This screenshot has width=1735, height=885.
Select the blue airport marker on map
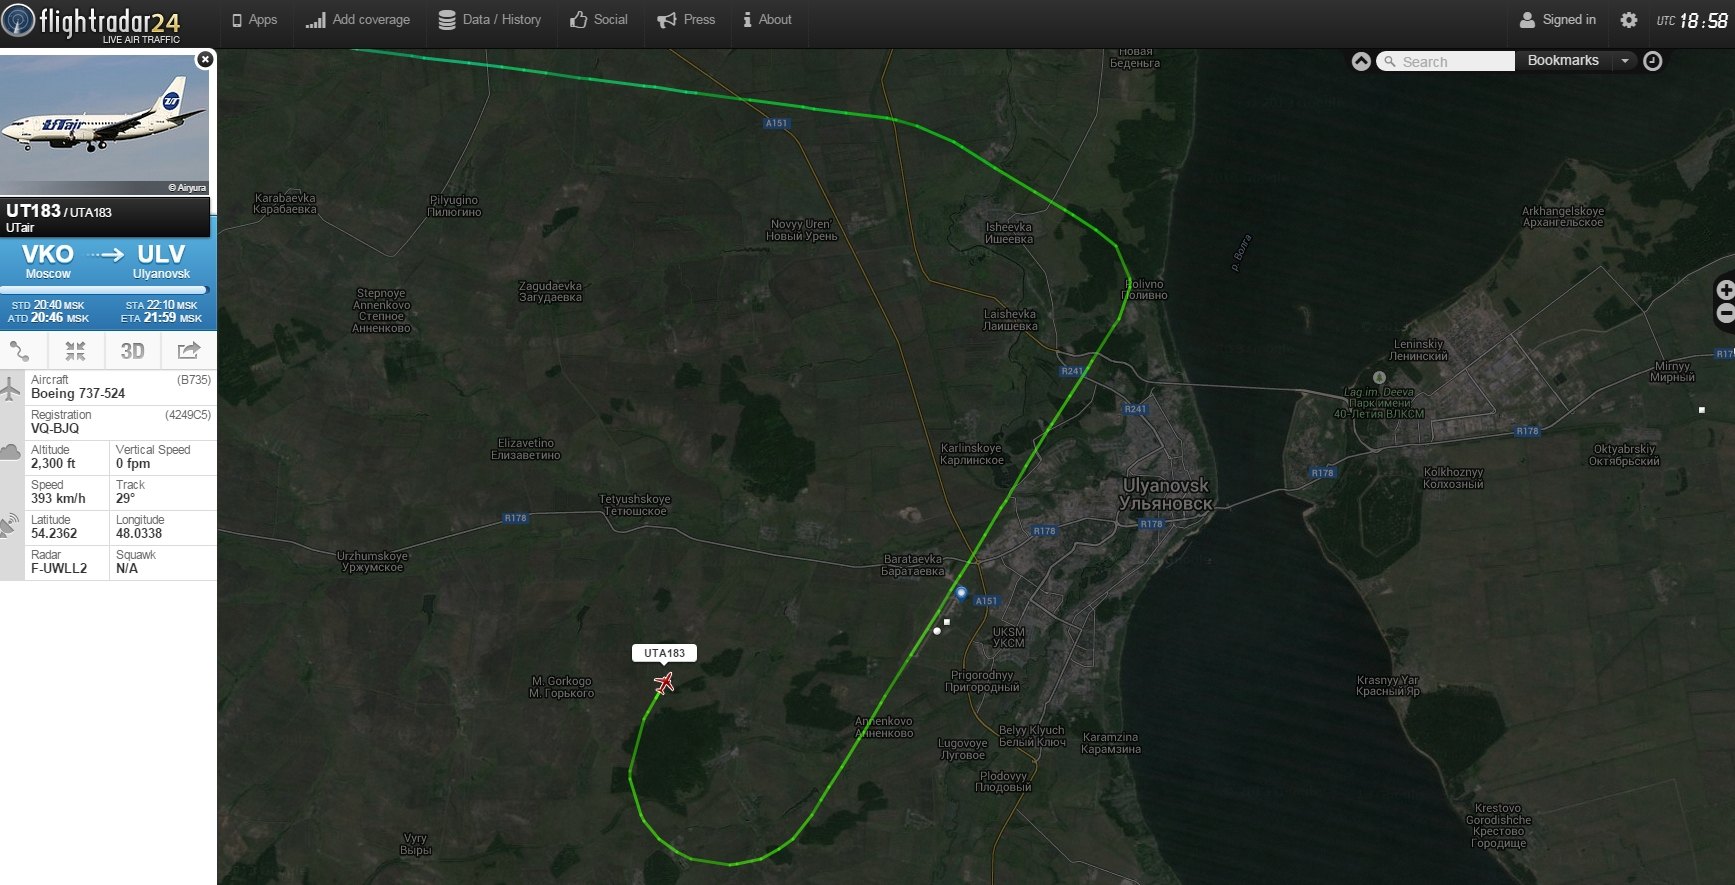tap(961, 593)
